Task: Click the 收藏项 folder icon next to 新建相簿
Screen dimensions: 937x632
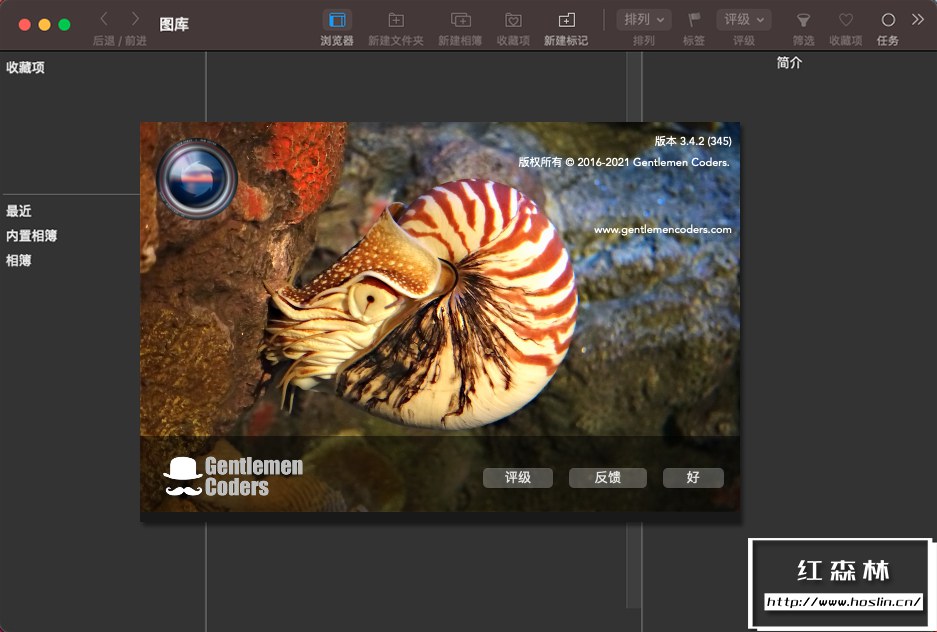Action: pos(513,20)
